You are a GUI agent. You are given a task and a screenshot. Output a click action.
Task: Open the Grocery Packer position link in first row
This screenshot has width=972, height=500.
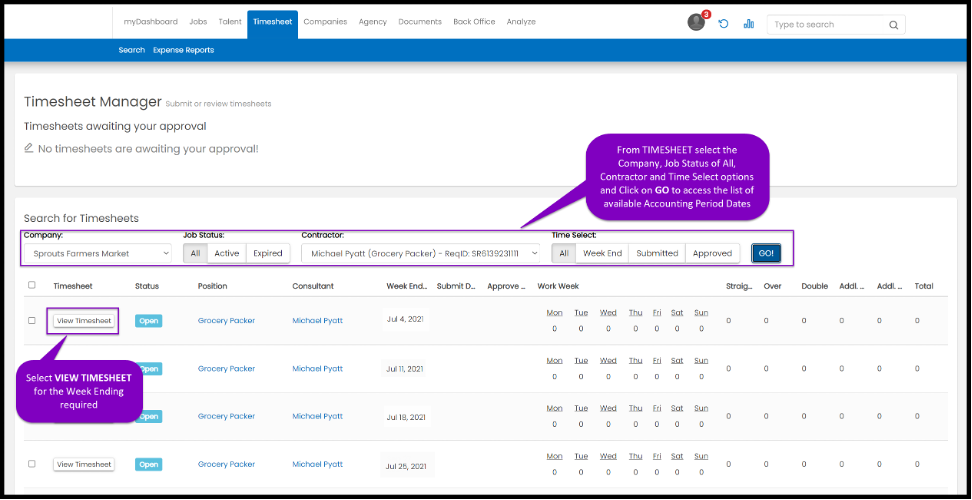(x=226, y=321)
